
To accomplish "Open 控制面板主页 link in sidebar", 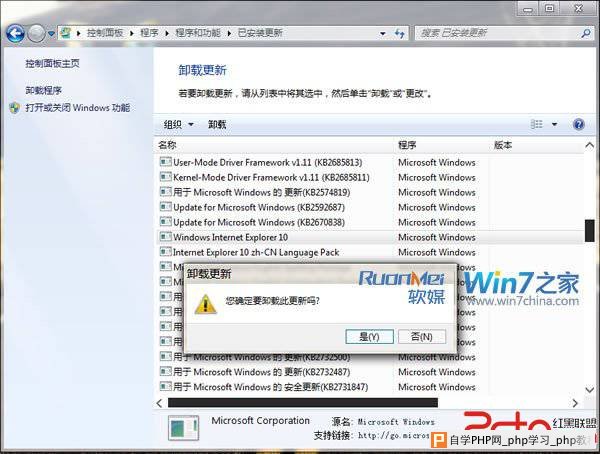I will pyautogui.click(x=52, y=64).
